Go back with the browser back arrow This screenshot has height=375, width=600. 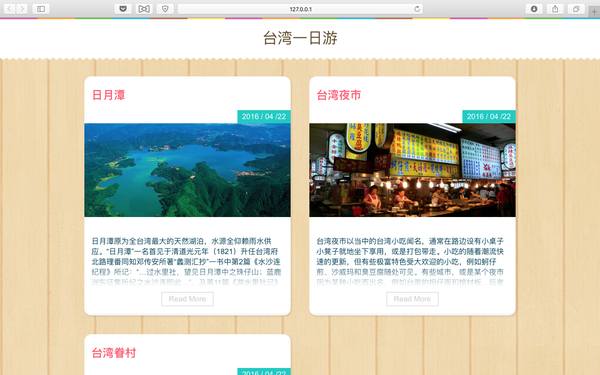pos(9,8)
